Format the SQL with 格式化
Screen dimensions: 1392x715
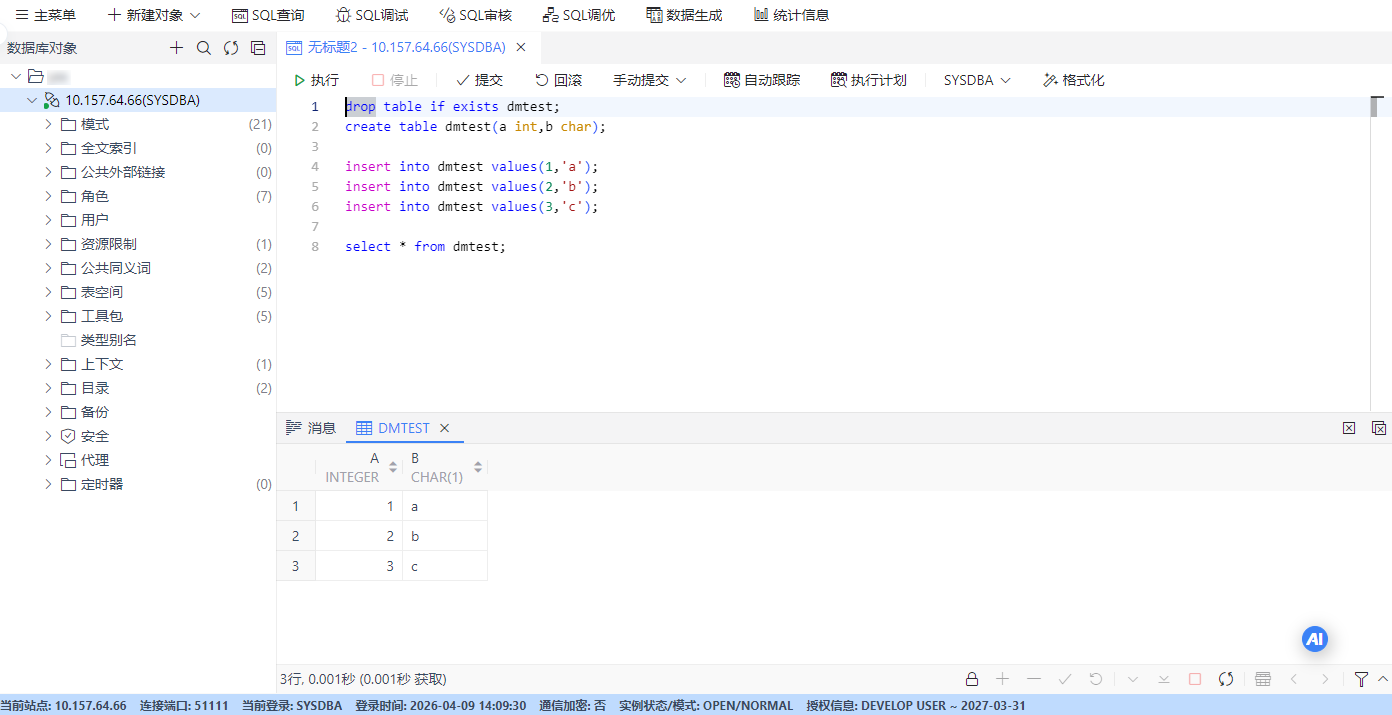point(1074,80)
